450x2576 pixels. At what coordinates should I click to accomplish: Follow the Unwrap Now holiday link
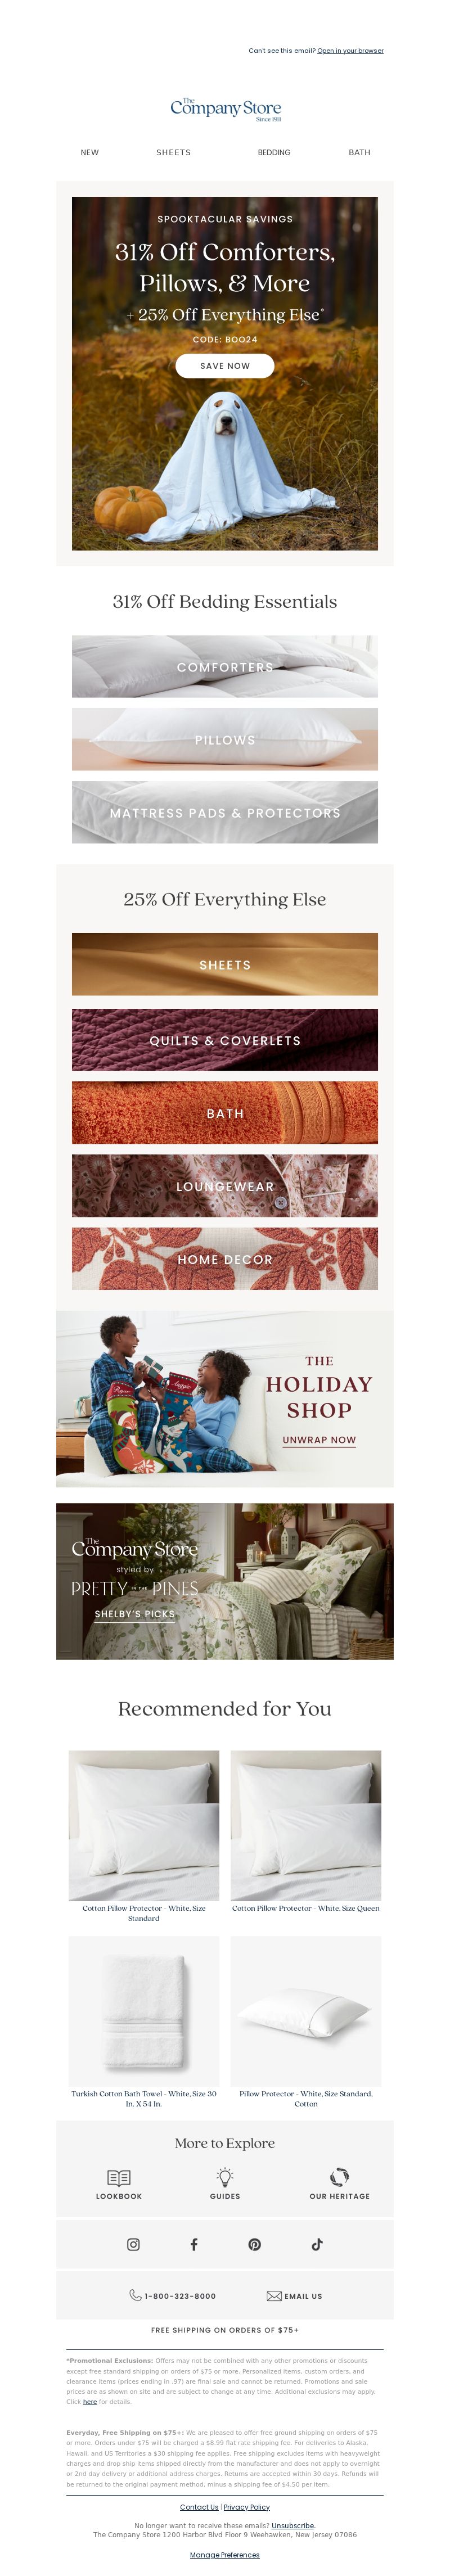319,1440
